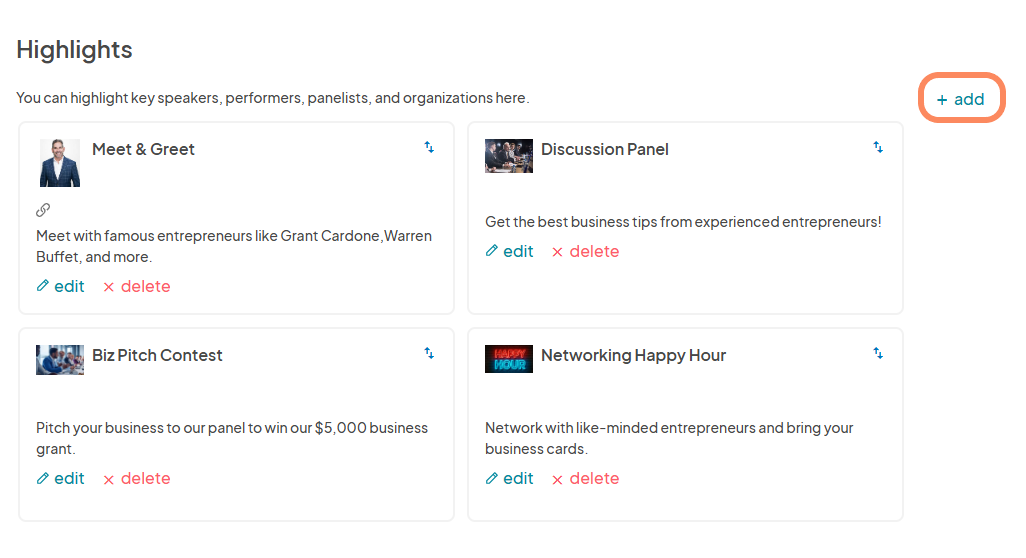Click the pencil icon on Discussion Panel card
The height and width of the screenshot is (558, 1026).
click(491, 251)
